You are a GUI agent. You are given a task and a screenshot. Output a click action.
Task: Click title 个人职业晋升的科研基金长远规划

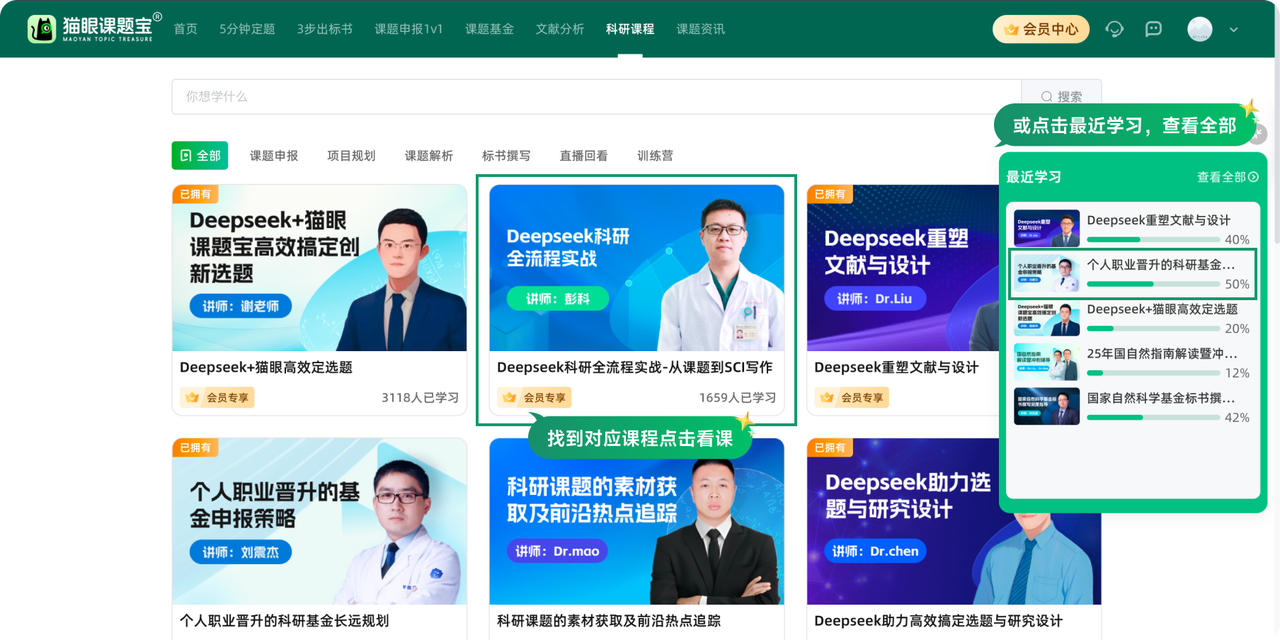tap(284, 621)
